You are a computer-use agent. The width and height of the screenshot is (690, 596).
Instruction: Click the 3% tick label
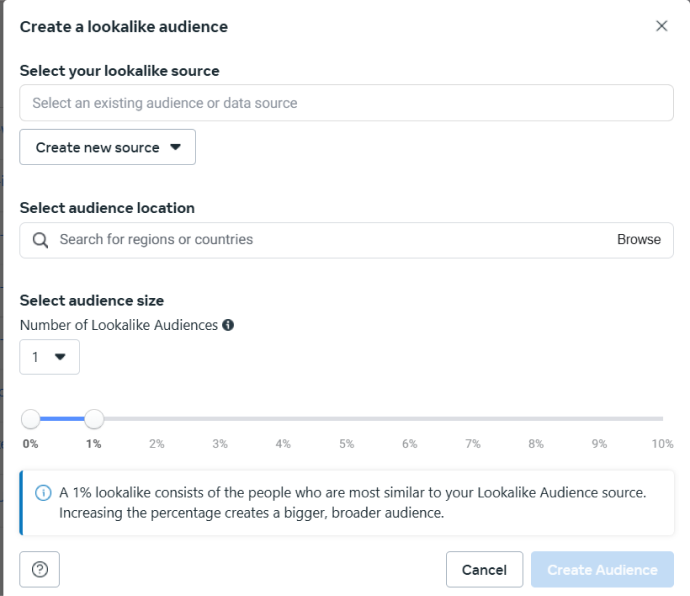coord(220,444)
